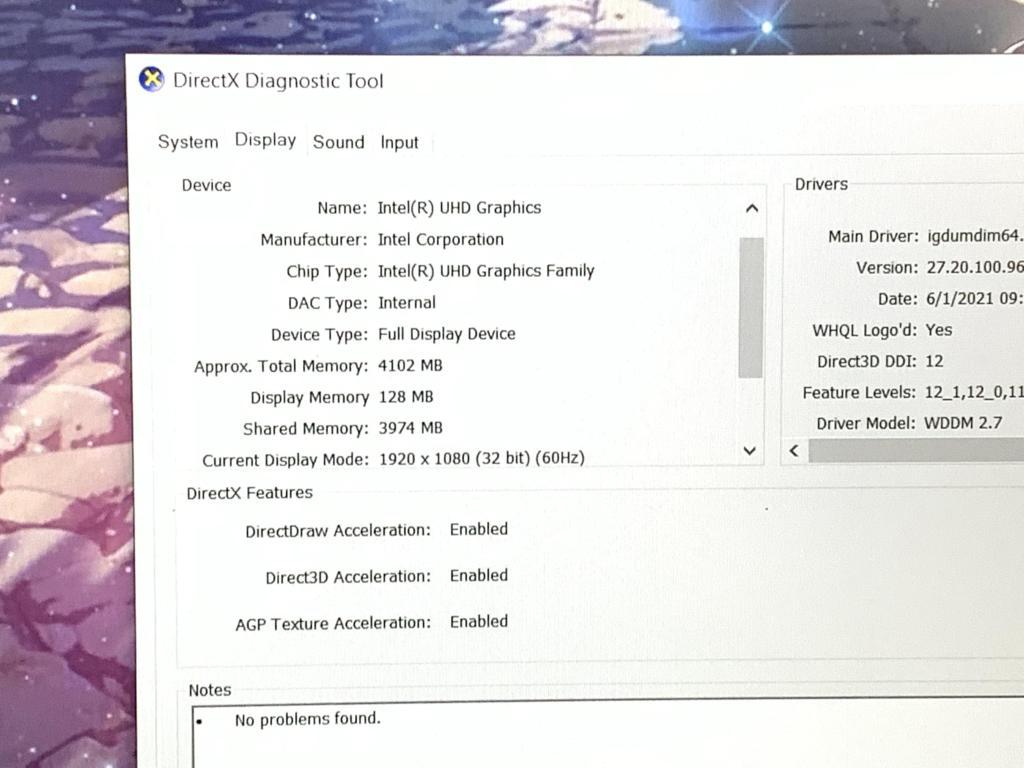Image resolution: width=1024 pixels, height=768 pixels.
Task: Click the Chip Type label
Action: click(x=327, y=272)
